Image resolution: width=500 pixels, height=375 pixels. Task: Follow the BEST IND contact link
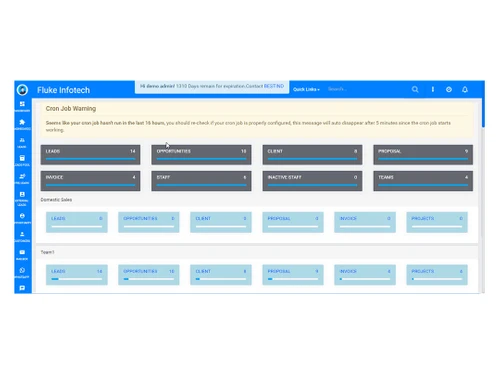[274, 86]
